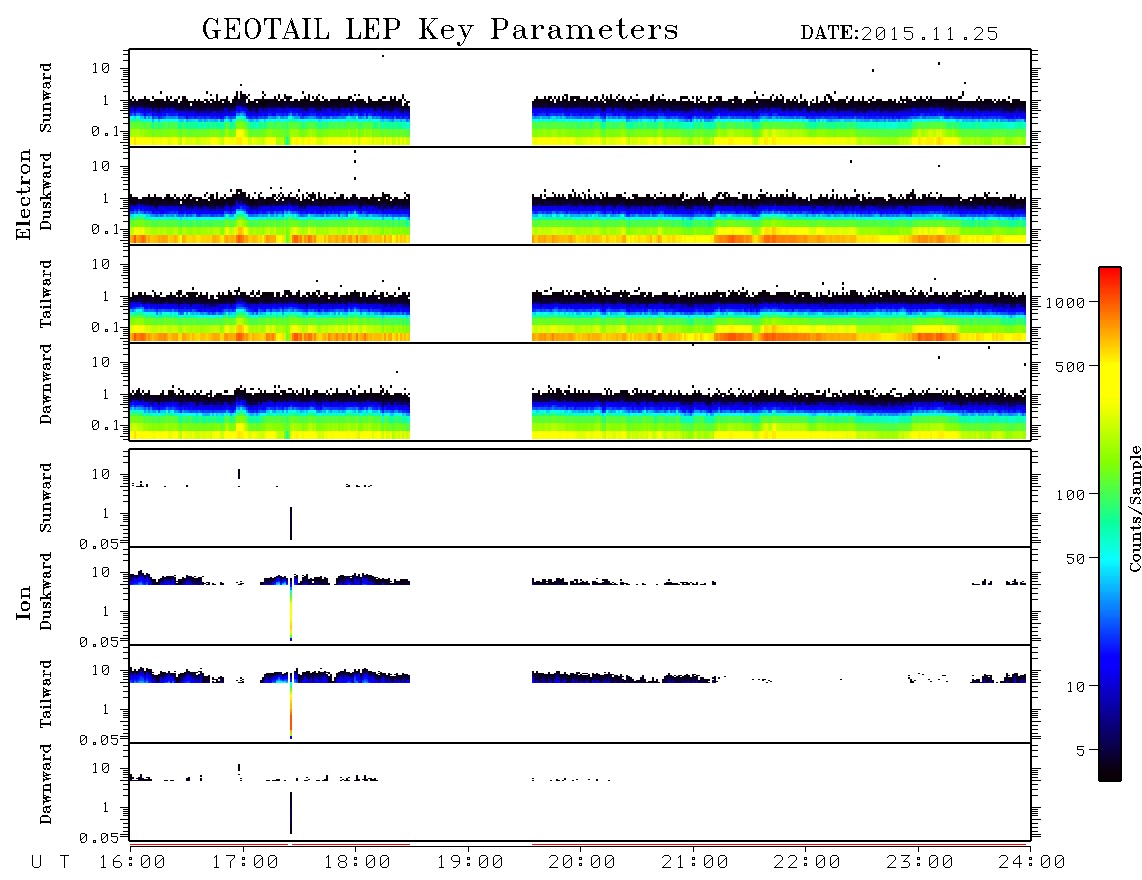Select the Electron Tailward panel label
The image size is (1142, 880).
tap(46, 294)
